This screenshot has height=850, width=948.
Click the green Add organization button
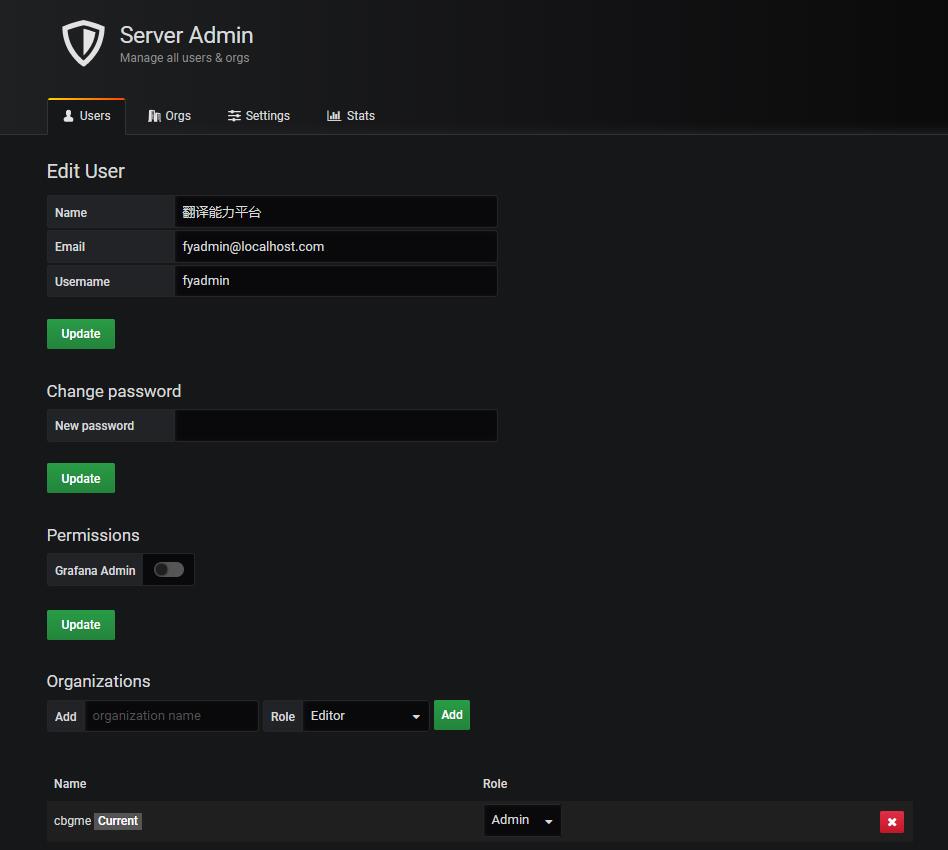point(452,715)
